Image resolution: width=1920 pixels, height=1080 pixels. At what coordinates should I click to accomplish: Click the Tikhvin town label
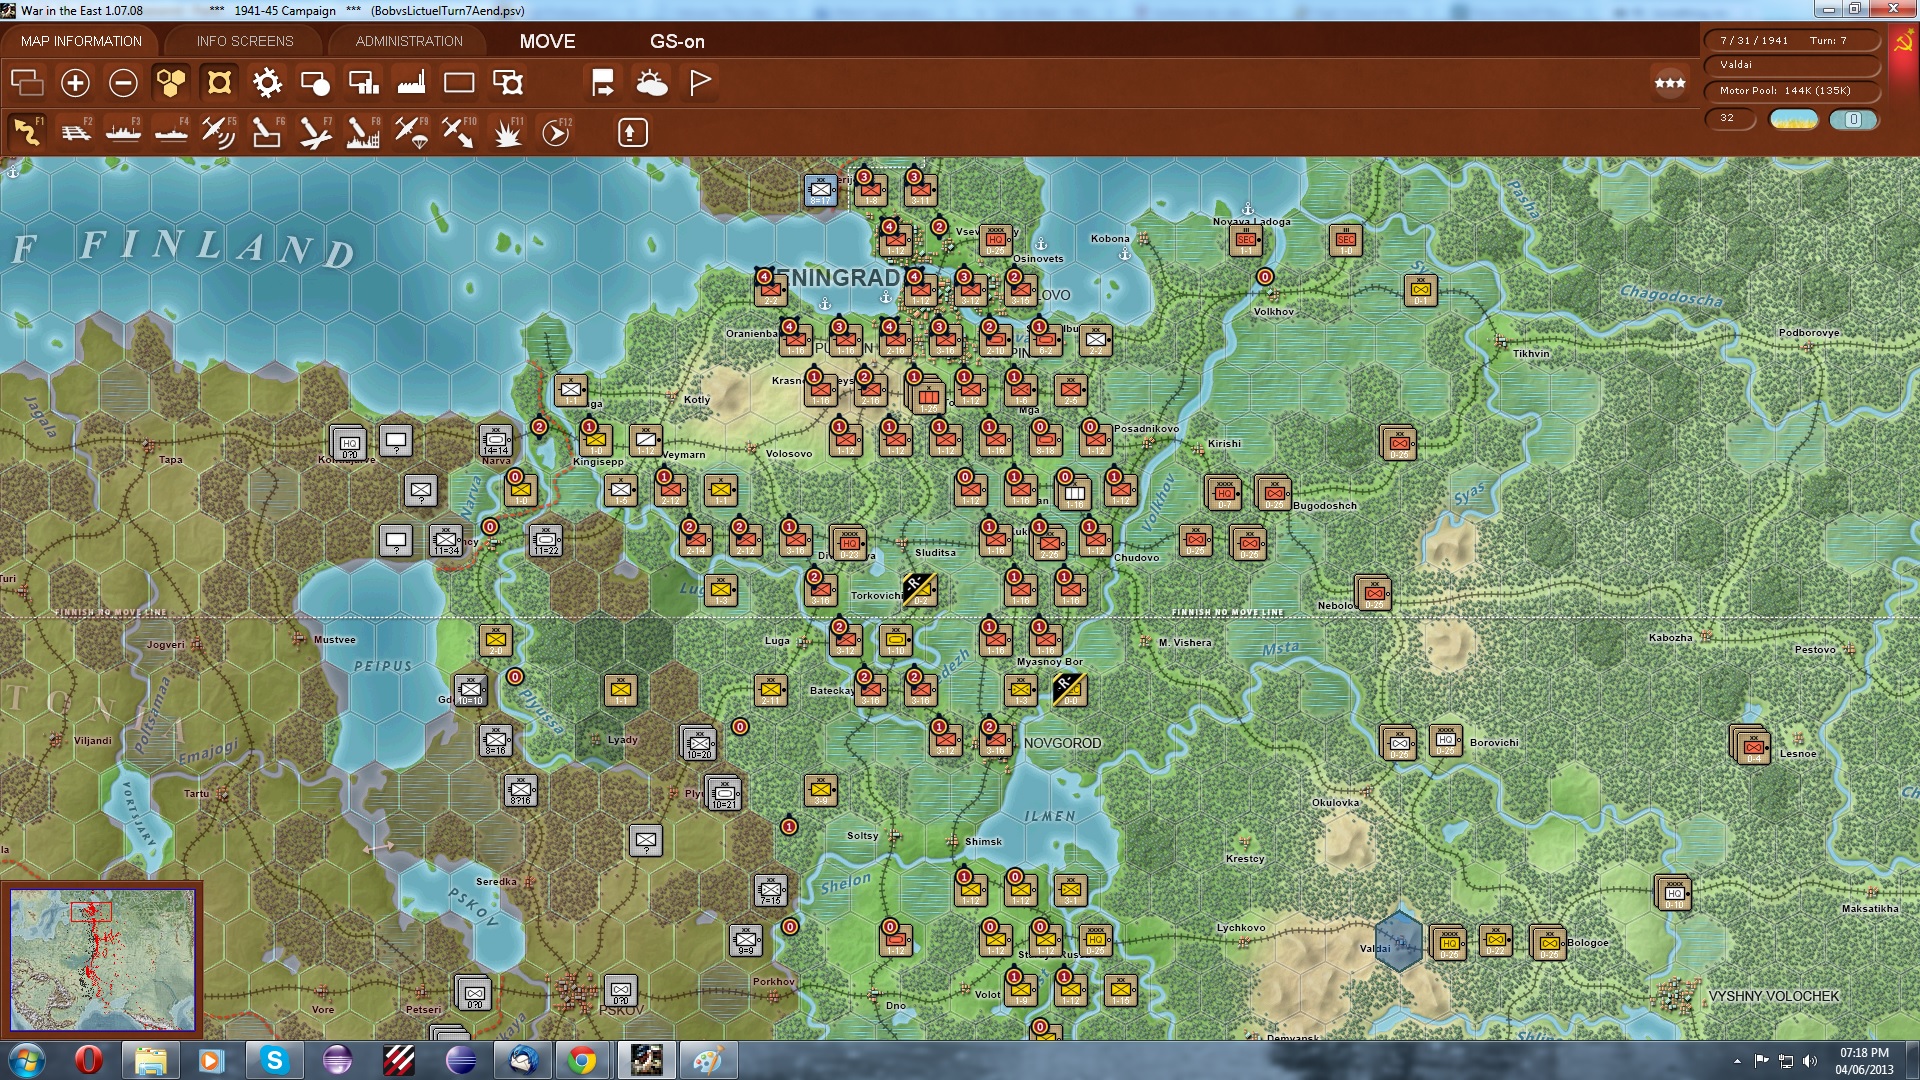[1531, 353]
